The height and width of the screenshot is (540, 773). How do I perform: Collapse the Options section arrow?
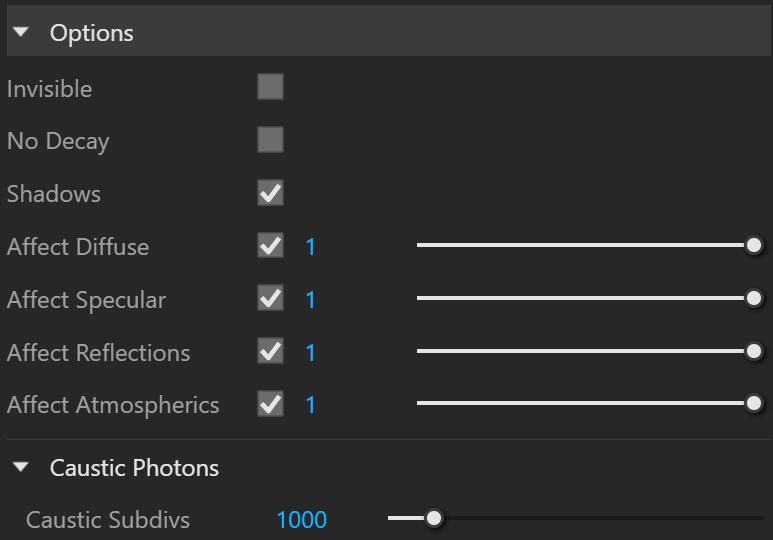(x=21, y=33)
